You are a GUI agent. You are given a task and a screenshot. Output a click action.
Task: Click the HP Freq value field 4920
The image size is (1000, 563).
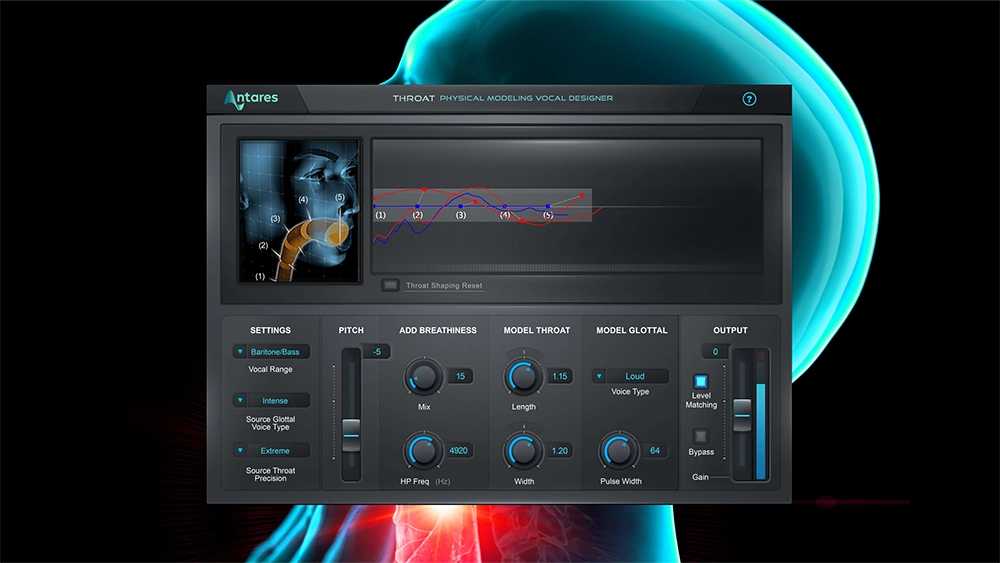(x=460, y=451)
